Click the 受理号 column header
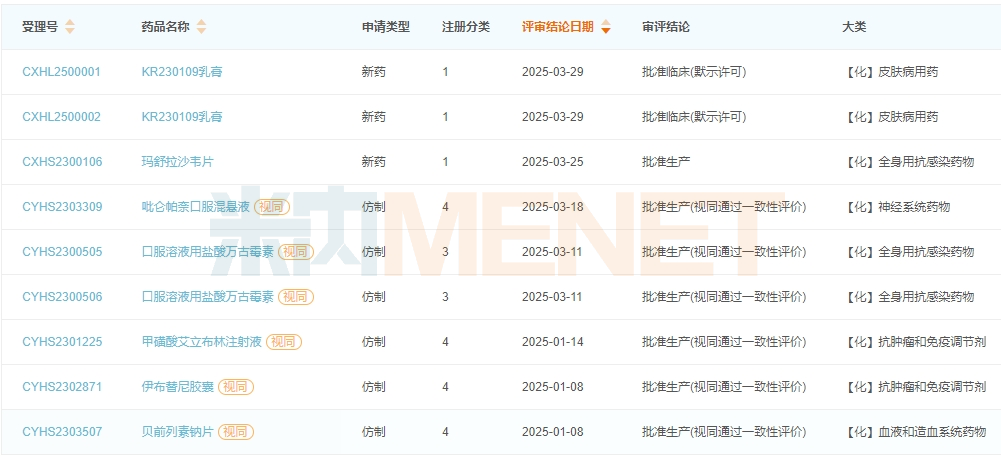The height and width of the screenshot is (456, 1001). click(40, 27)
